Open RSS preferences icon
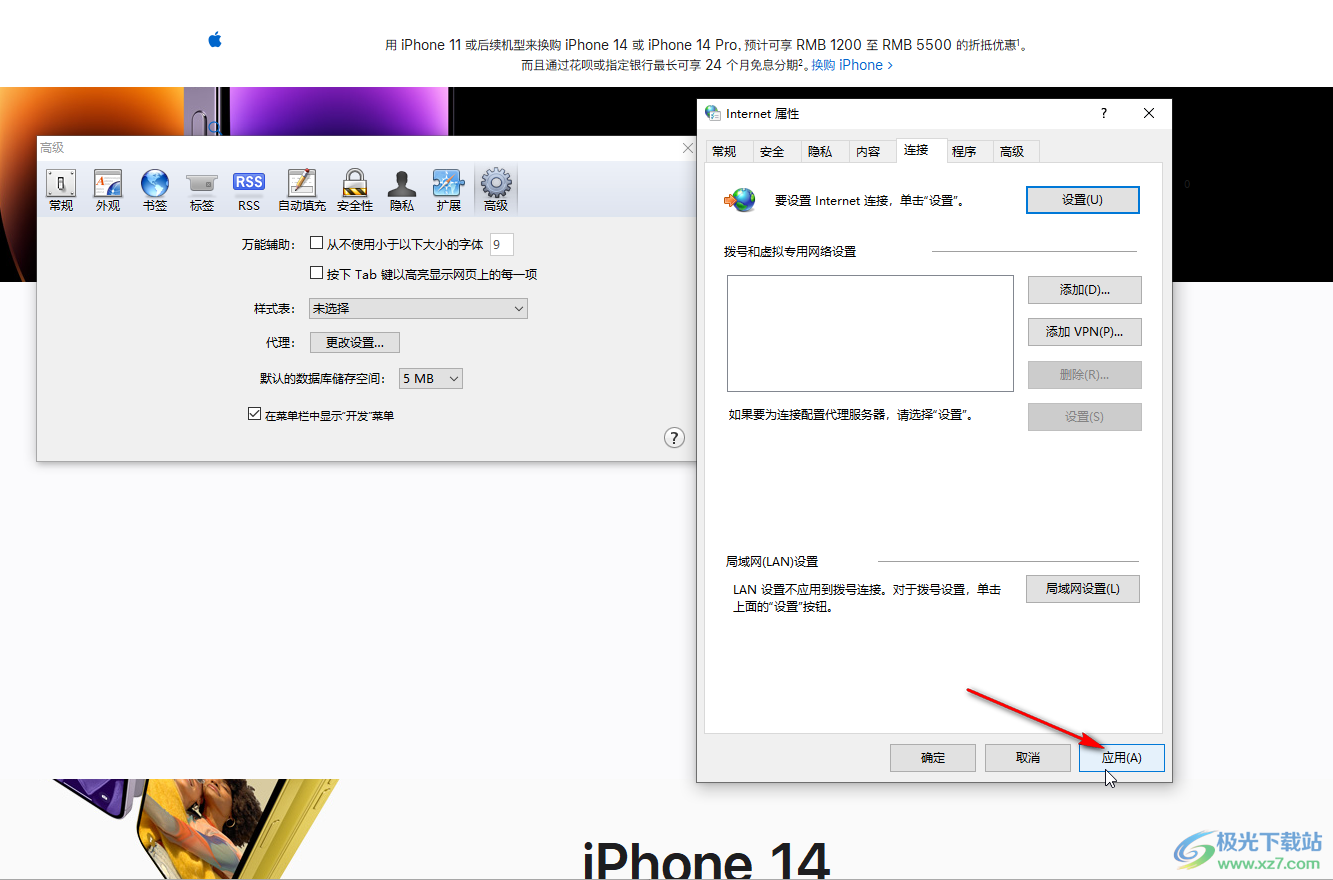 pos(249,190)
